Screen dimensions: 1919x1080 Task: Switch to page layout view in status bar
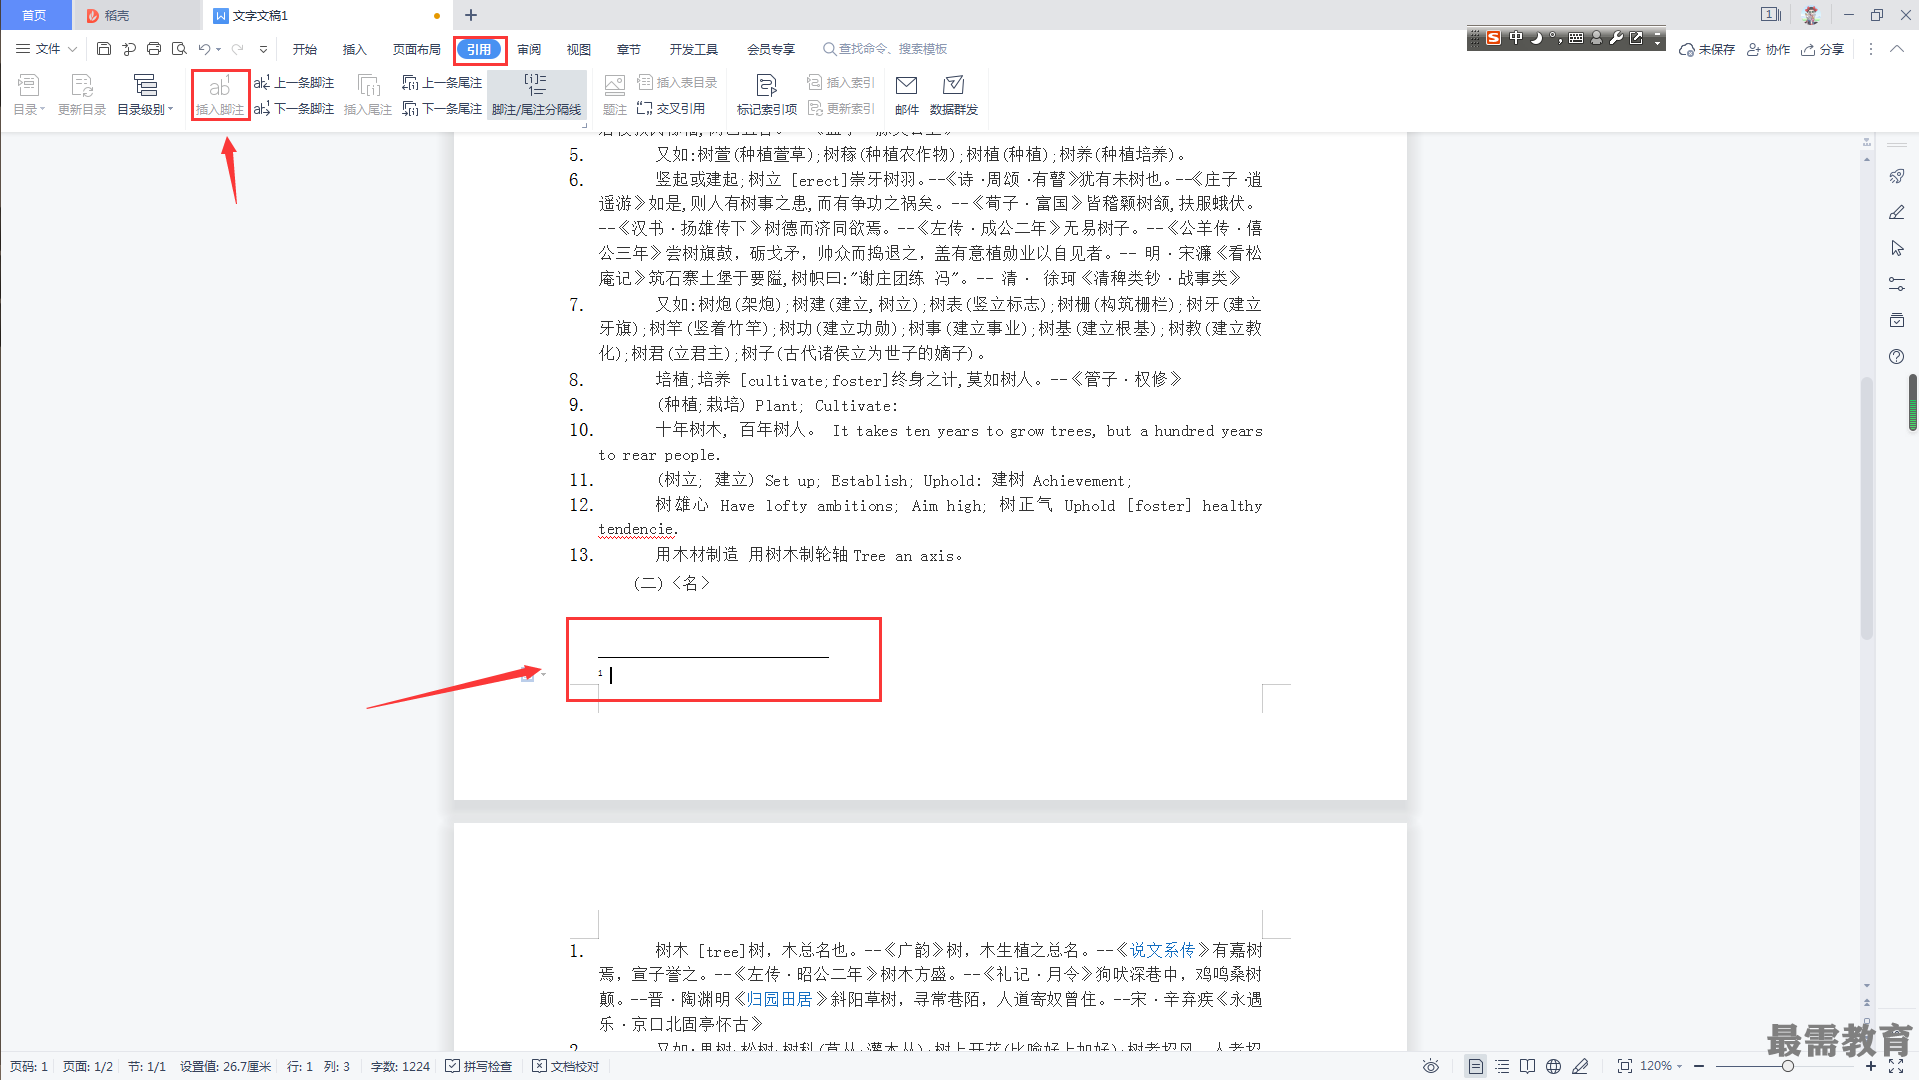click(1475, 1066)
